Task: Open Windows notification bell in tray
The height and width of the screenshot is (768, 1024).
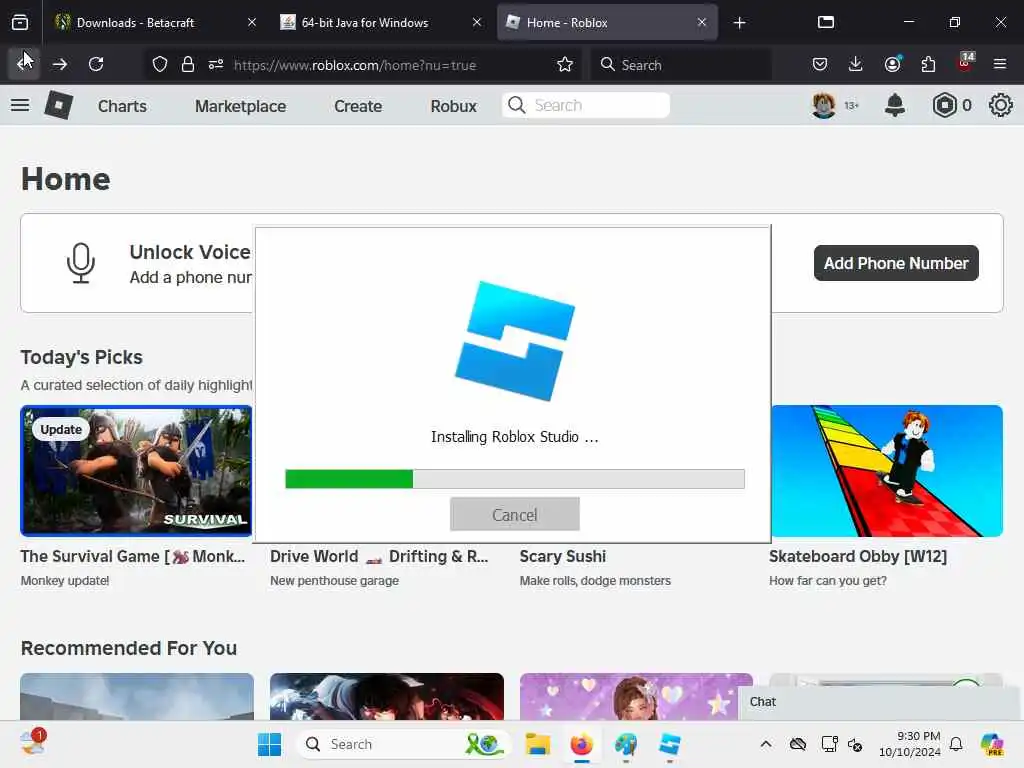Action: (956, 744)
